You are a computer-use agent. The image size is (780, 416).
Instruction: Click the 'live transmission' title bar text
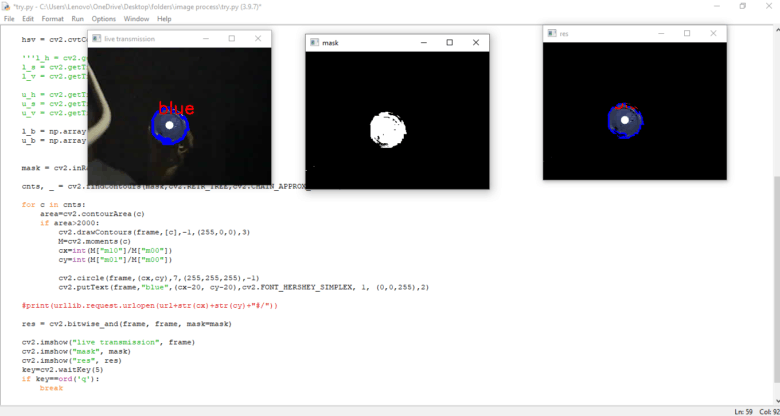129,39
